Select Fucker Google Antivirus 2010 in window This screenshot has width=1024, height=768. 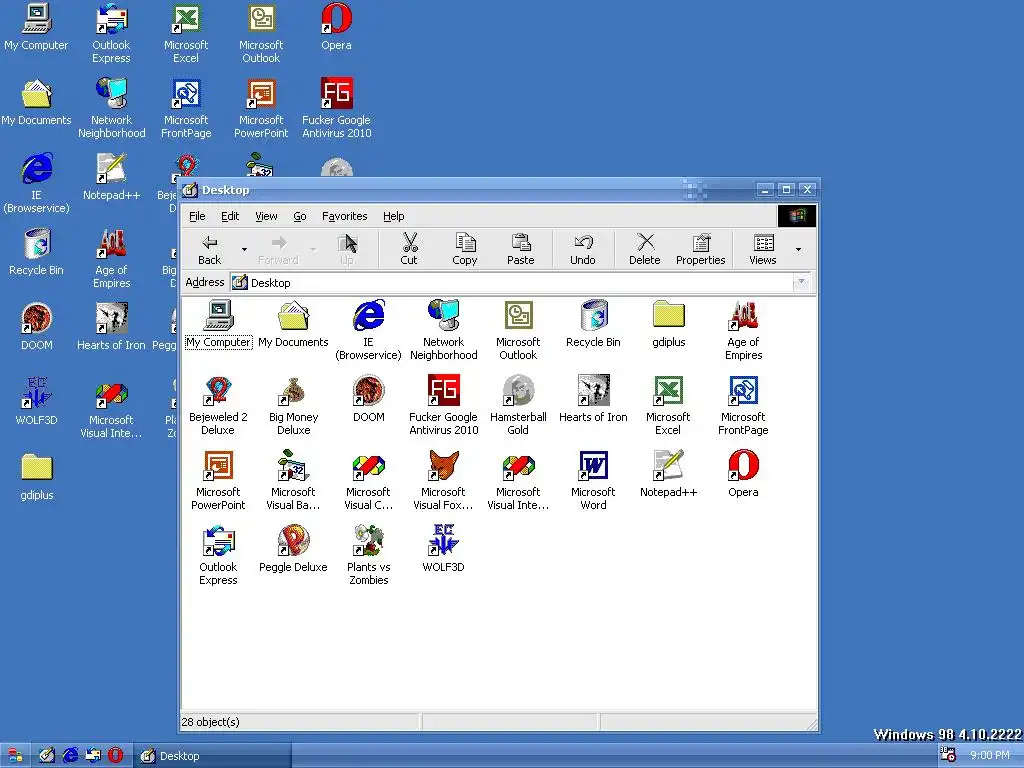click(443, 405)
